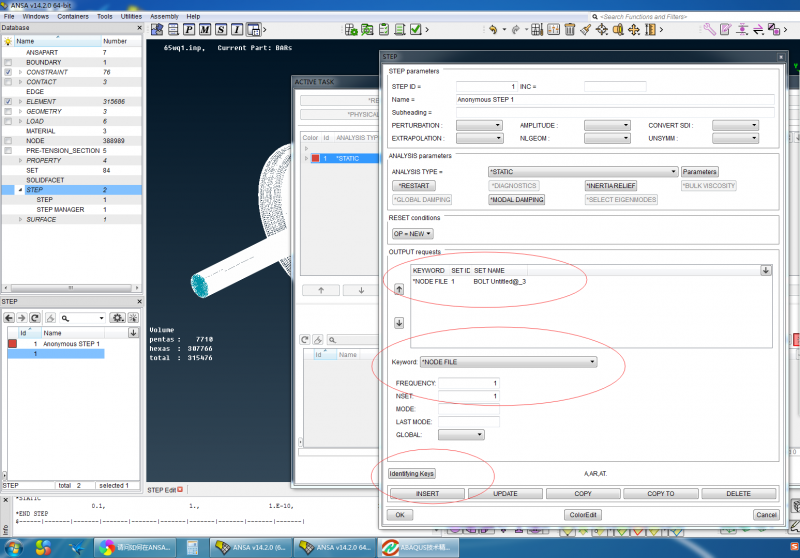
Task: Move output request down with arrow button
Action: (398, 323)
